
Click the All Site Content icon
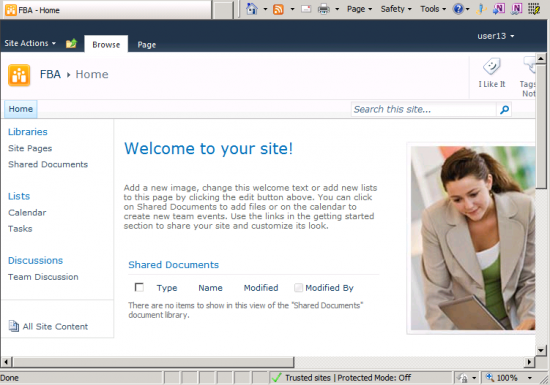[x=14, y=326]
